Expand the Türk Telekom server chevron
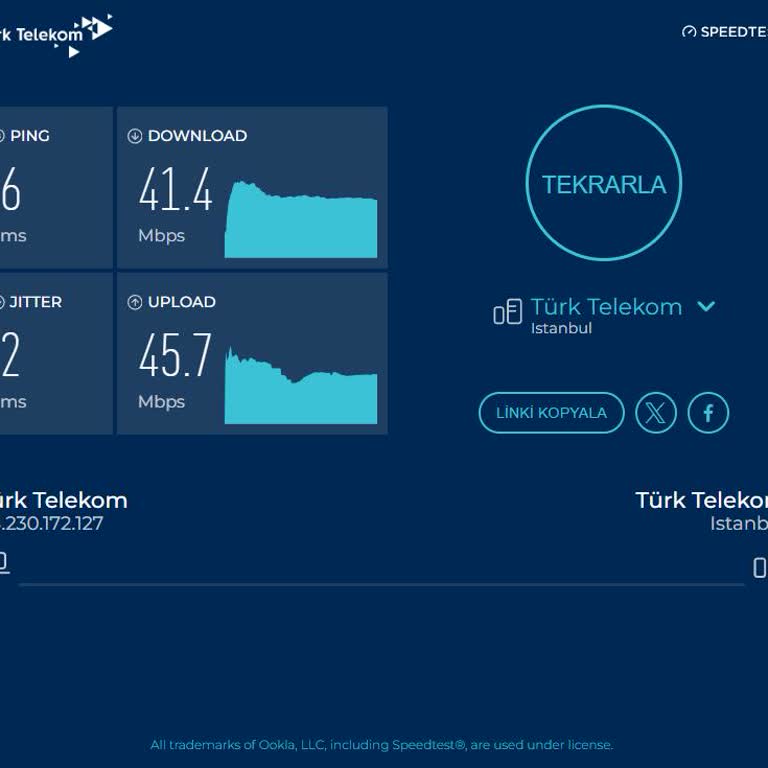 click(x=706, y=307)
